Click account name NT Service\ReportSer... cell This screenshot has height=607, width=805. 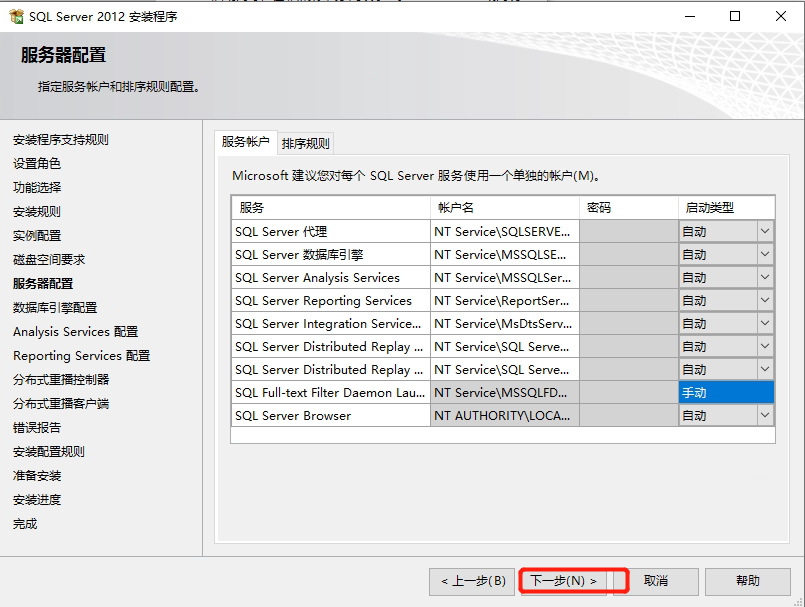point(505,300)
